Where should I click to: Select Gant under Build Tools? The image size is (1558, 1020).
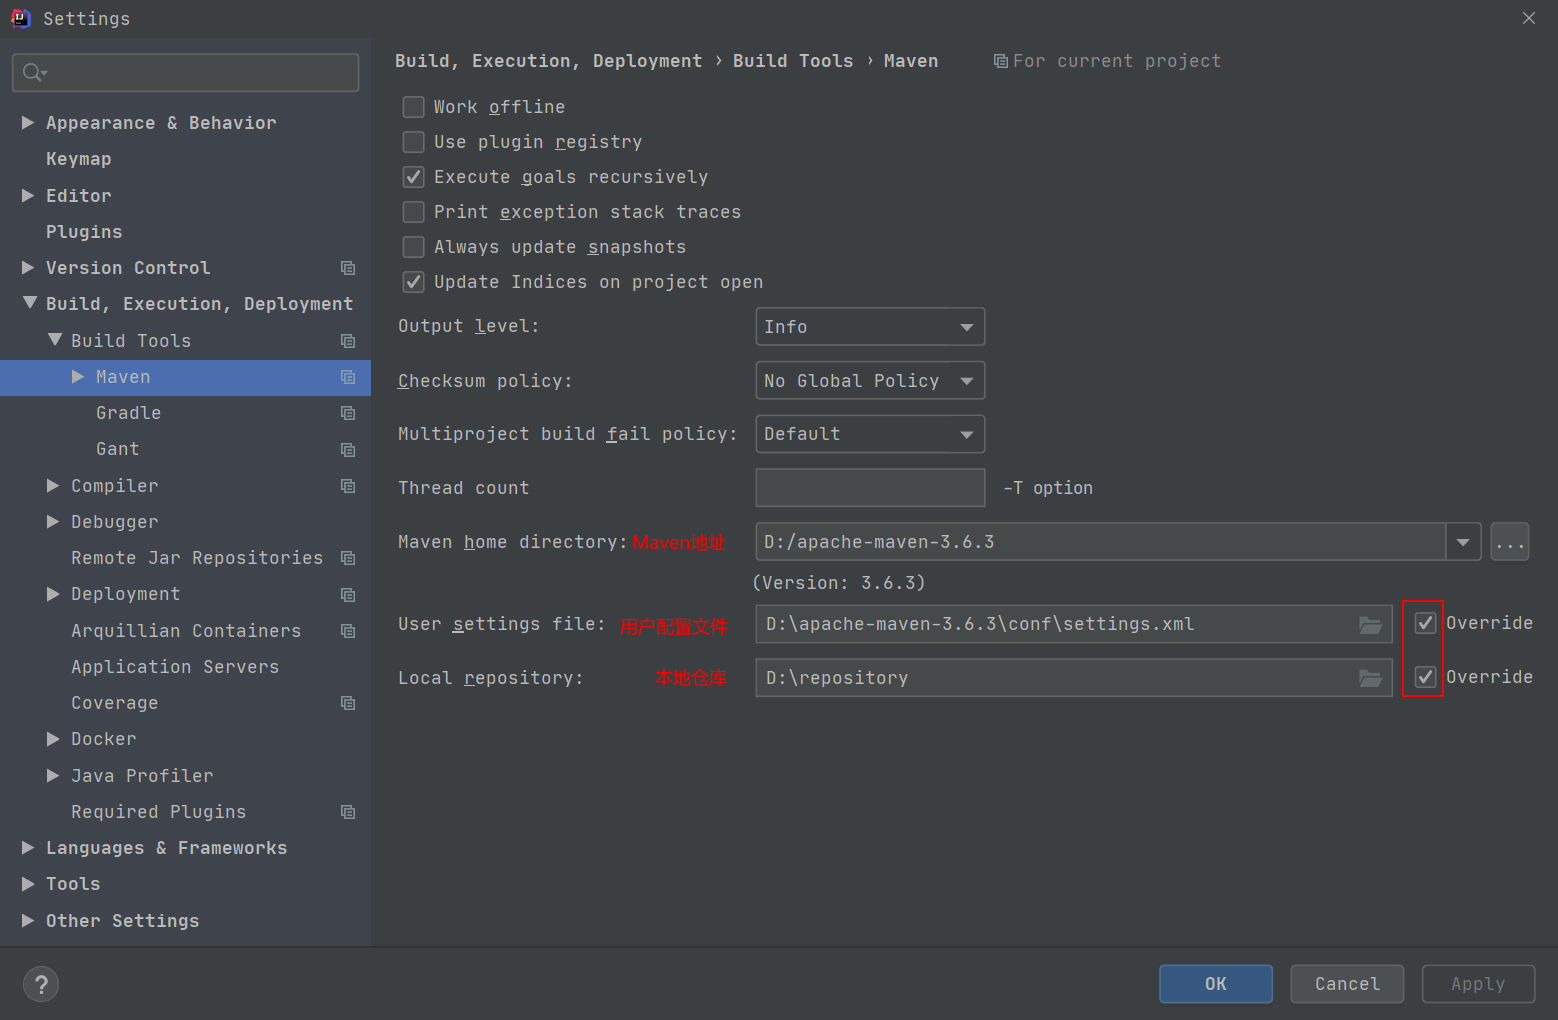[x=117, y=449]
